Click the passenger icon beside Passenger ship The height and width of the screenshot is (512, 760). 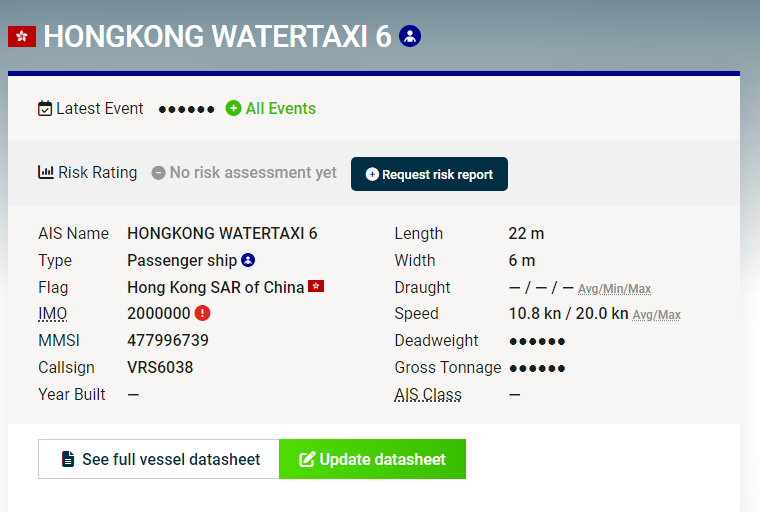click(x=248, y=260)
